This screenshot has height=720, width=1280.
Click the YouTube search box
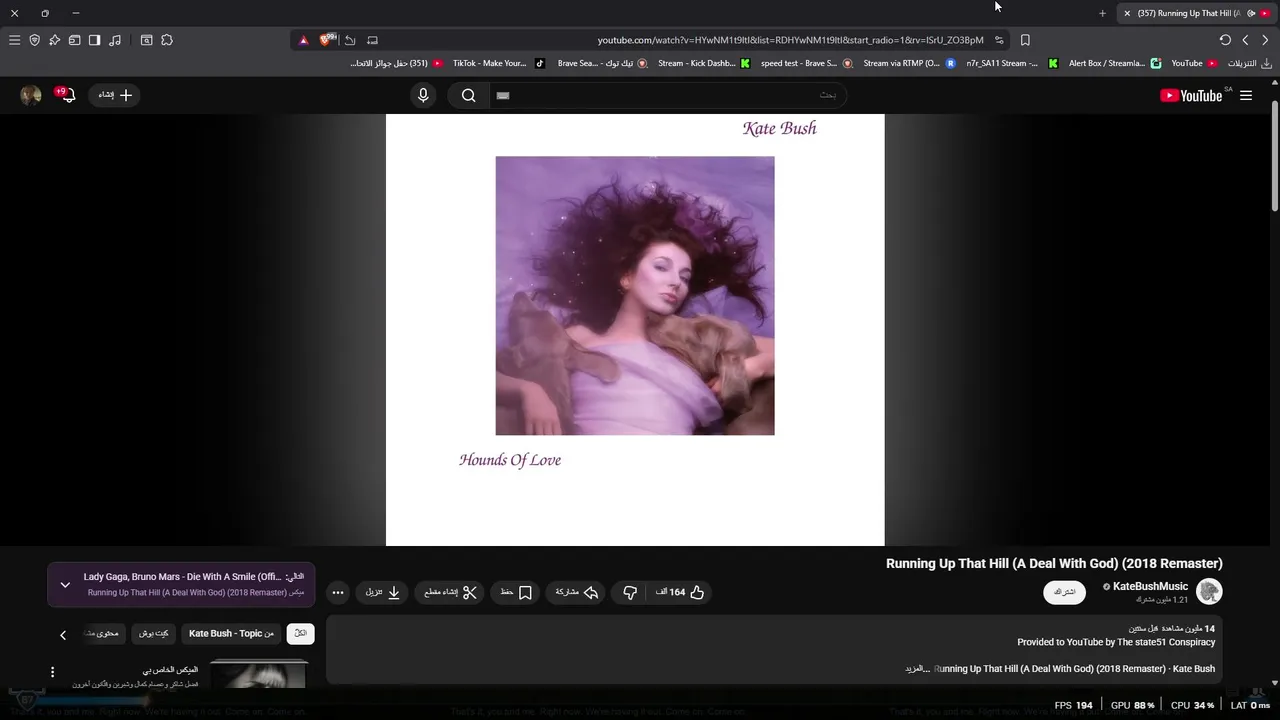click(668, 95)
